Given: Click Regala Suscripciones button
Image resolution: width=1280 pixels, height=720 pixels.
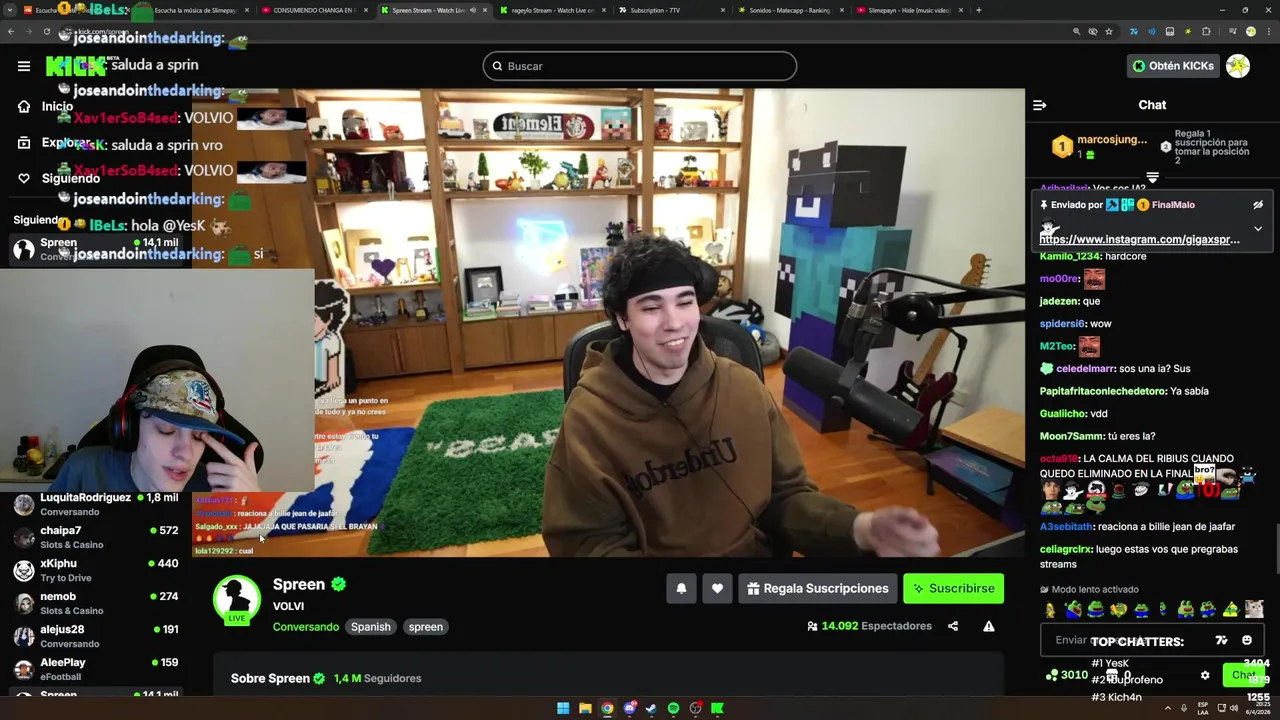Looking at the screenshot, I should point(817,588).
